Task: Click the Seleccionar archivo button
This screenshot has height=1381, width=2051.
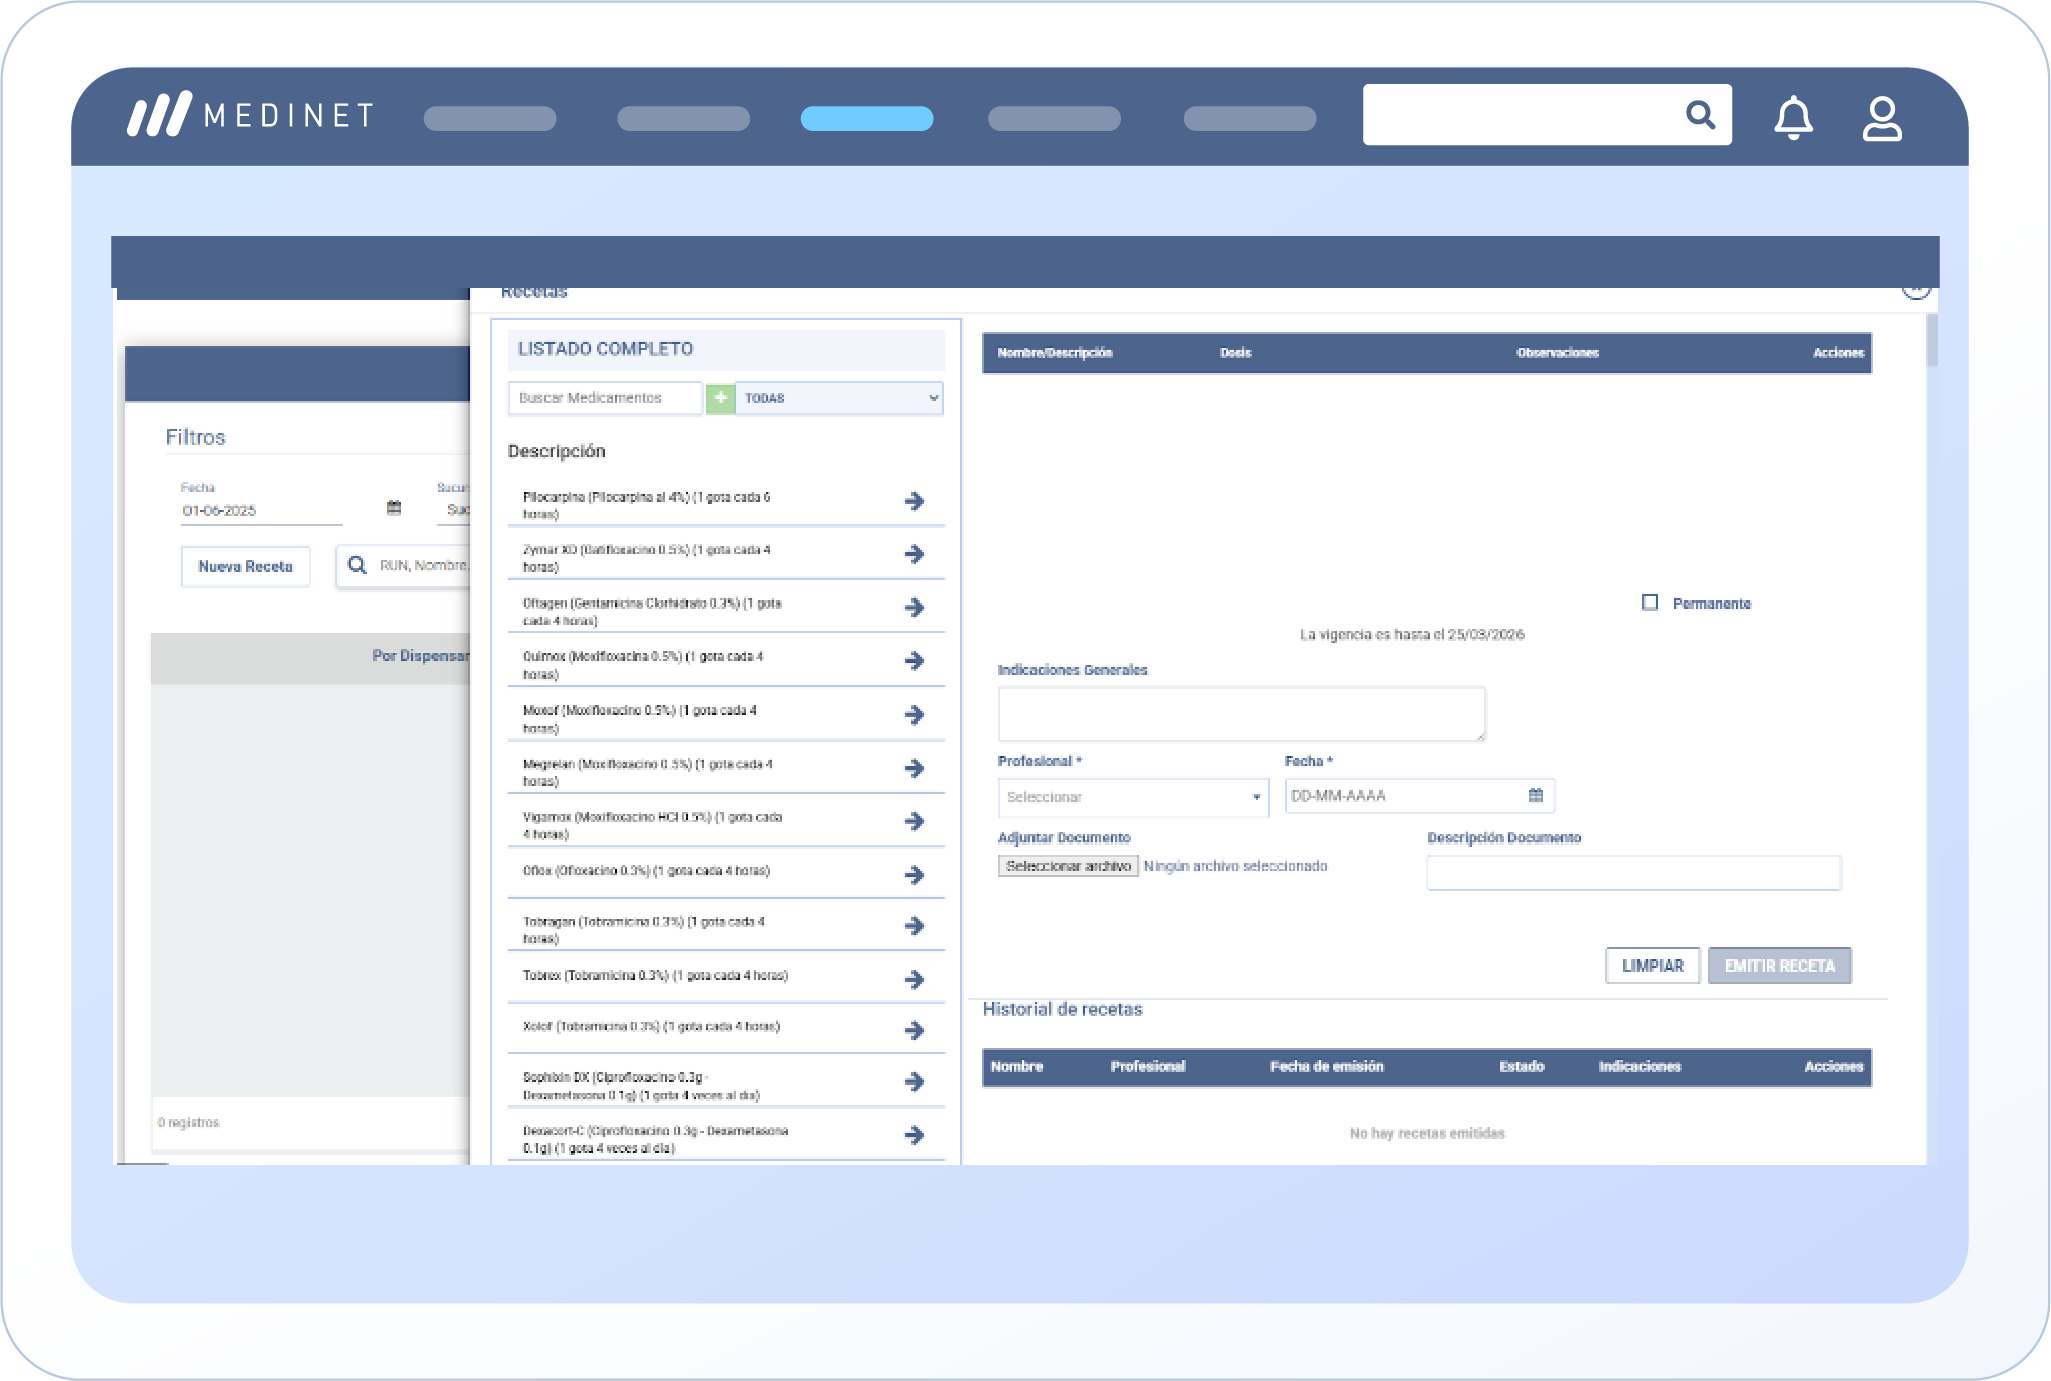Action: pos(1068,866)
